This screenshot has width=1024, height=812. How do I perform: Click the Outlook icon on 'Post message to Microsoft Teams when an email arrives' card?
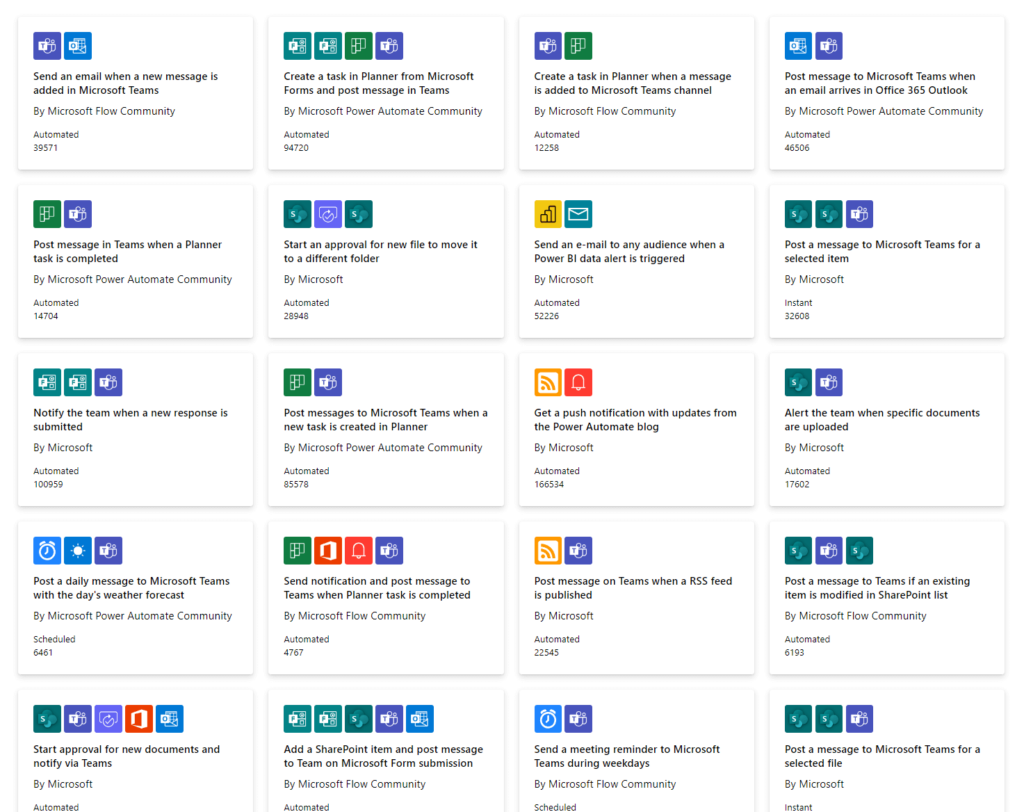coord(798,46)
